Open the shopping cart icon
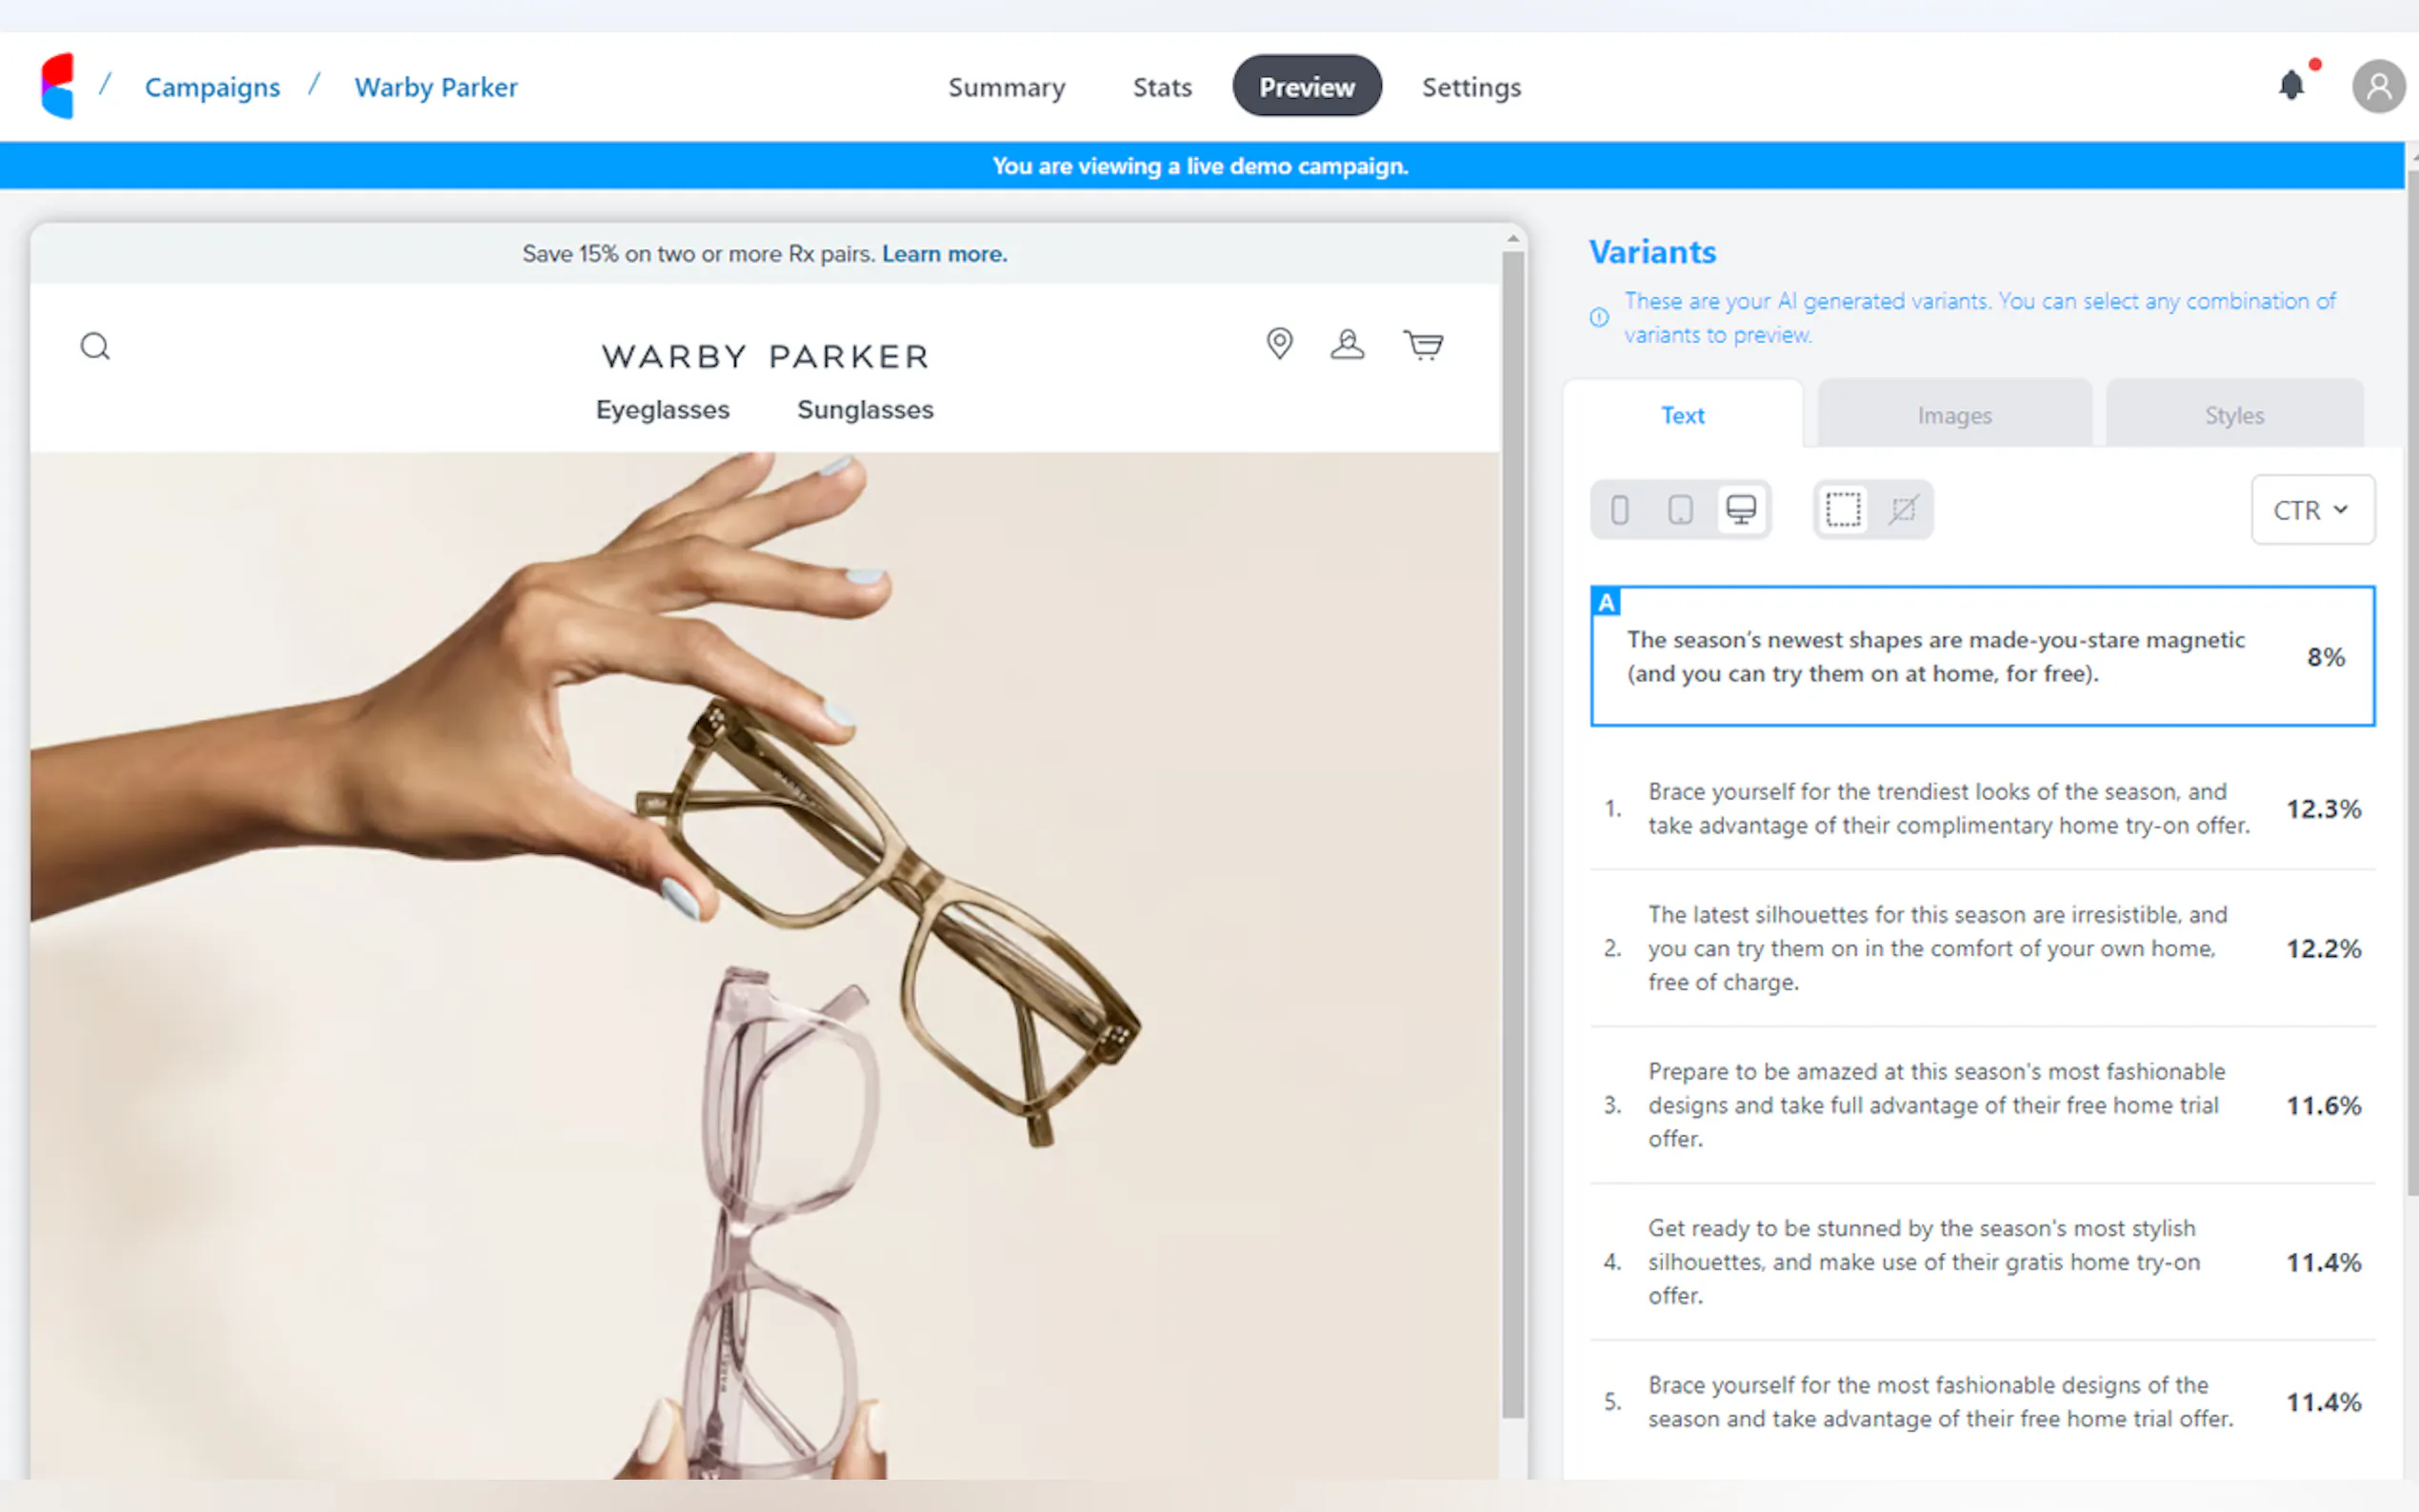The height and width of the screenshot is (1512, 2419). click(1423, 345)
